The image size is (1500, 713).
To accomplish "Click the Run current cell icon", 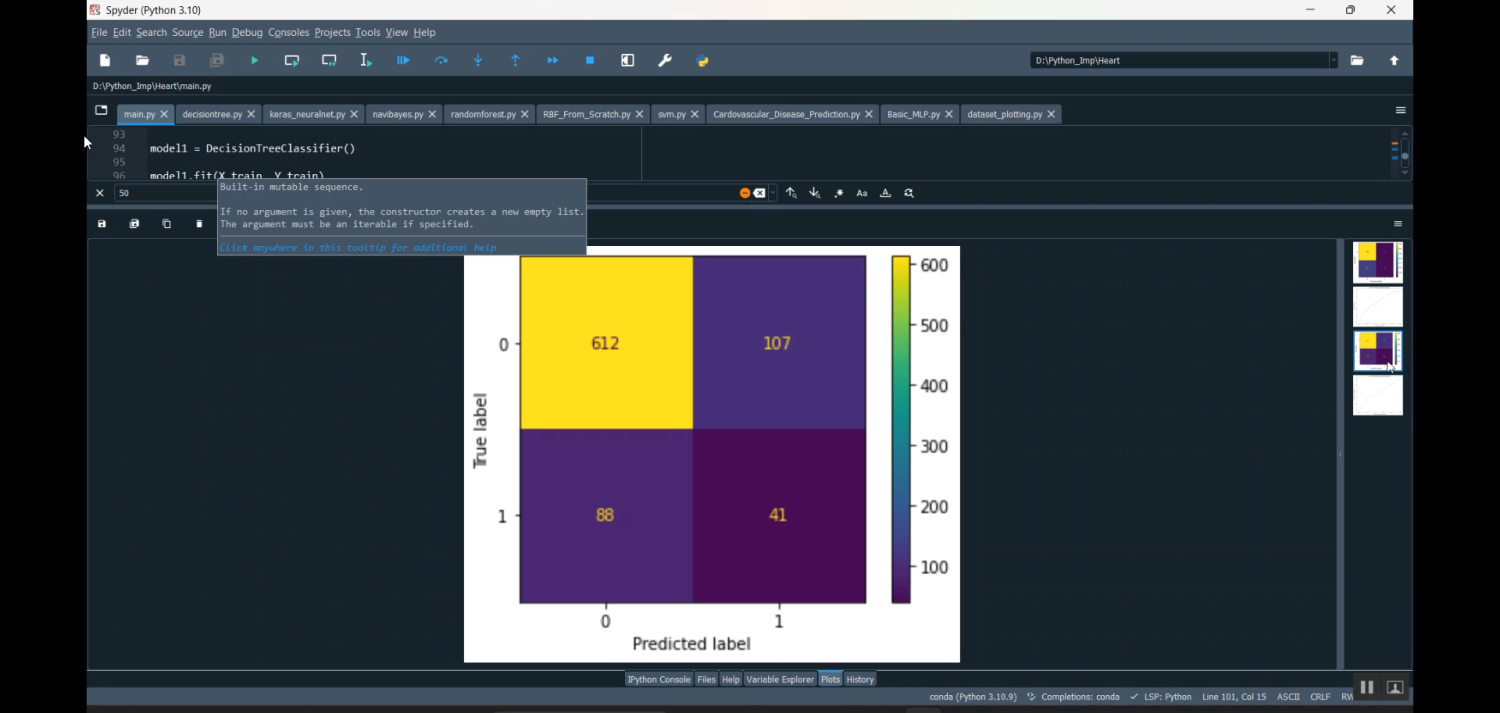I will (292, 61).
